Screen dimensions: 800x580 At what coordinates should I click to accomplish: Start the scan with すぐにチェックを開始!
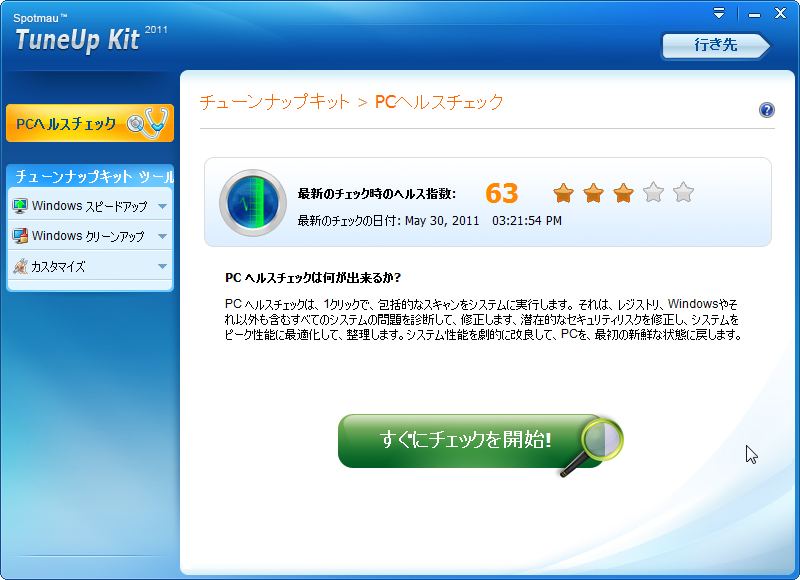click(480, 441)
